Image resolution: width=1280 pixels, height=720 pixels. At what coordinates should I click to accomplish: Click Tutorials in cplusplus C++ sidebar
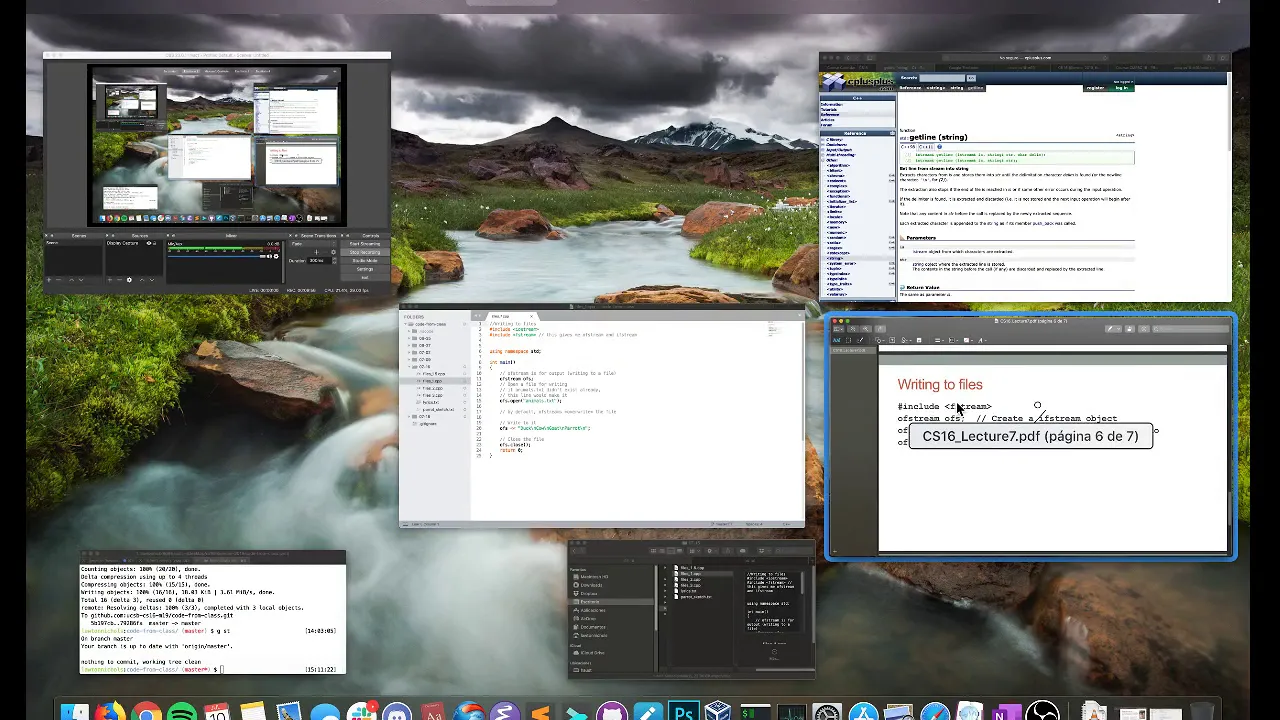coord(829,109)
